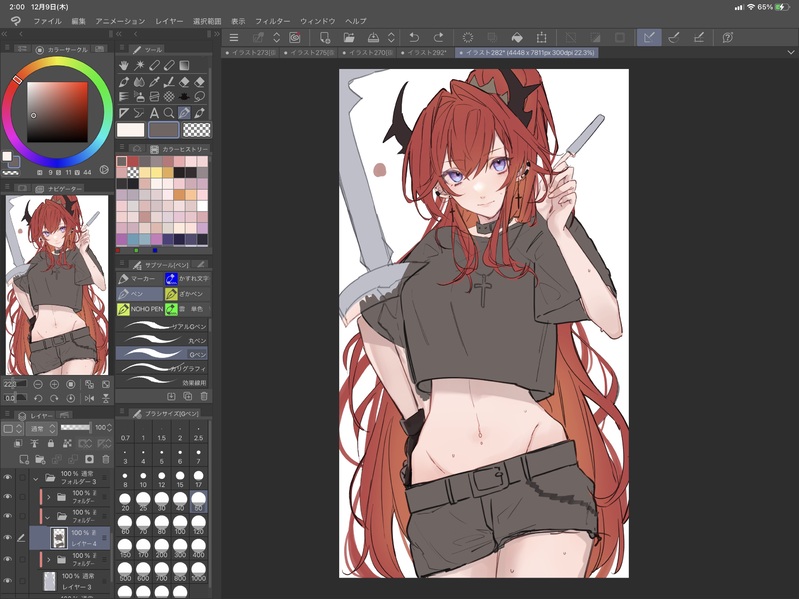Open the 通常 blending mode dropdown
Viewport: 799px width, 599px height.
pyautogui.click(x=43, y=429)
